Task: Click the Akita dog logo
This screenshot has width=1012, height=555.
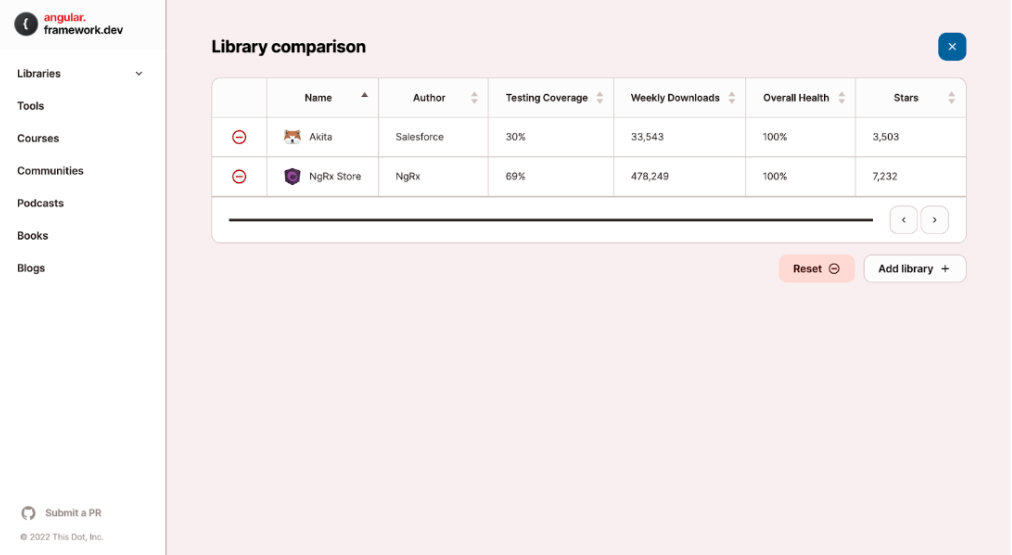Action: [292, 137]
